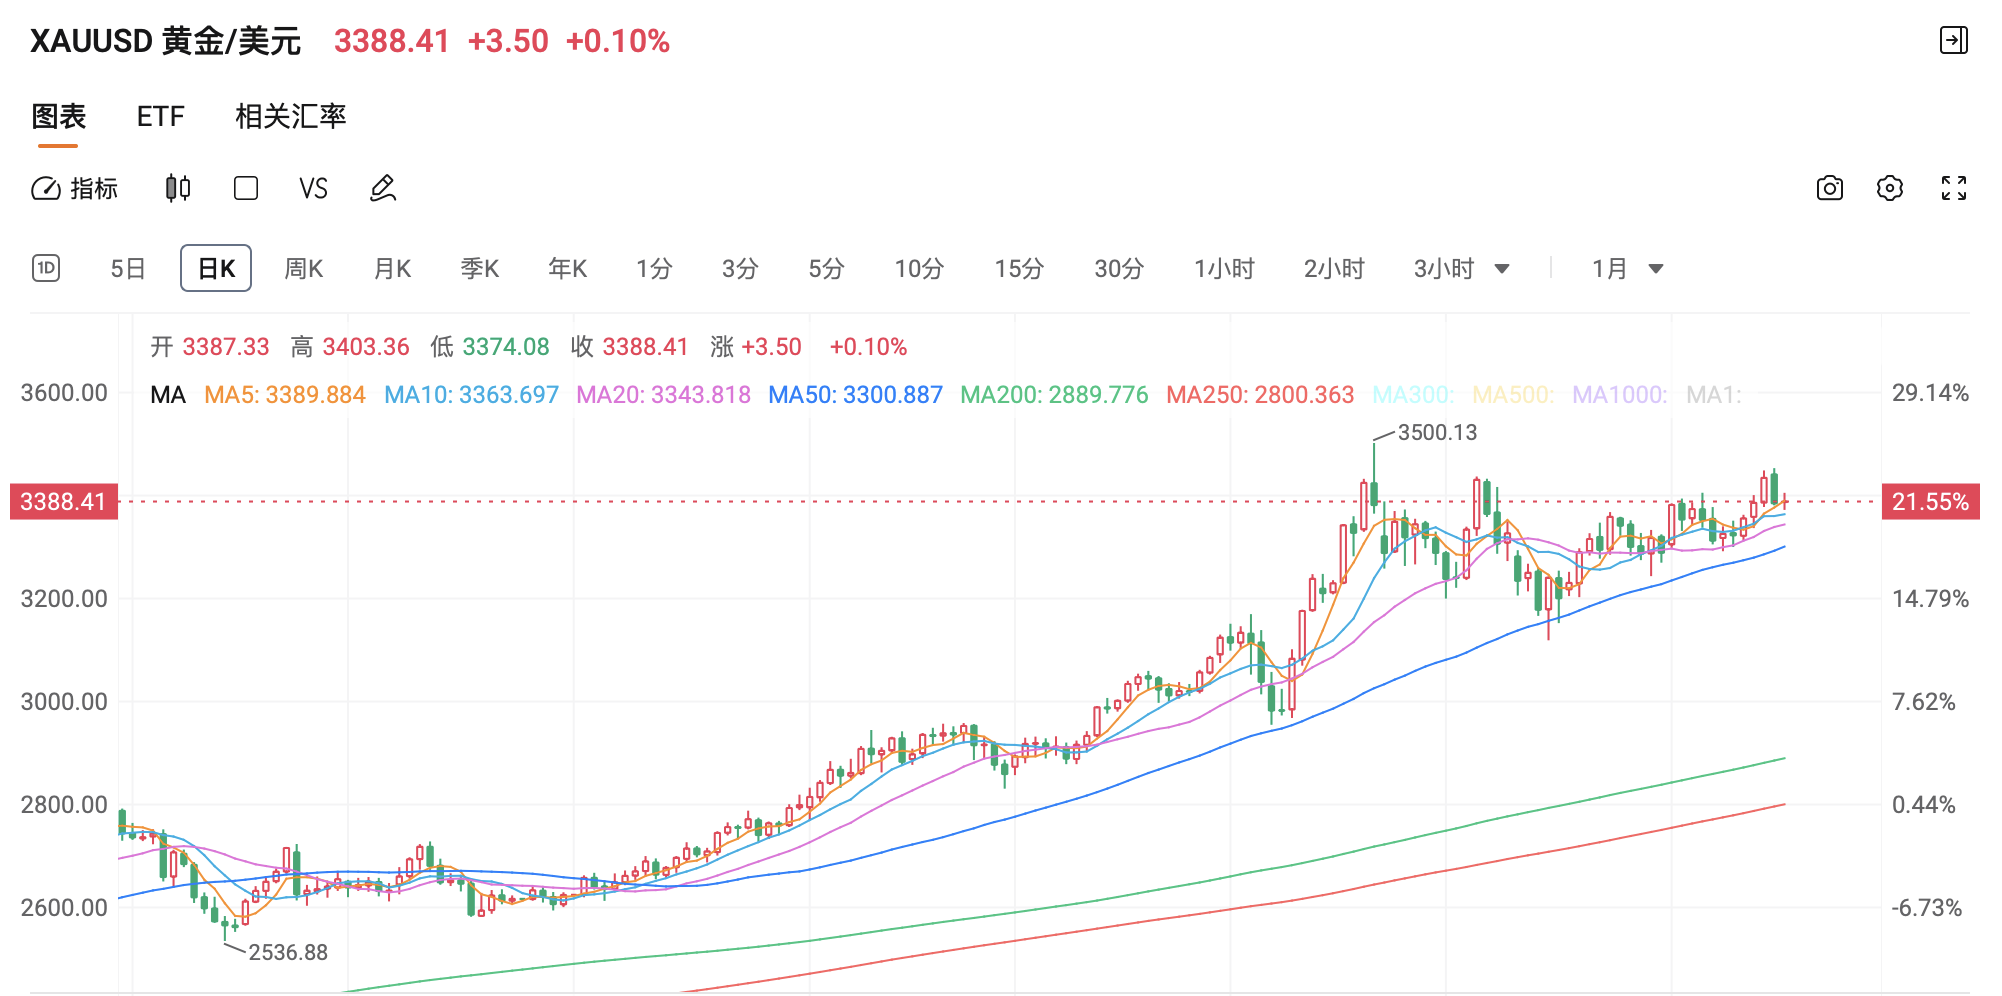This screenshot has width=2002, height=996.
Task: Open the indicators (指标) gauge icon
Action: (46, 188)
